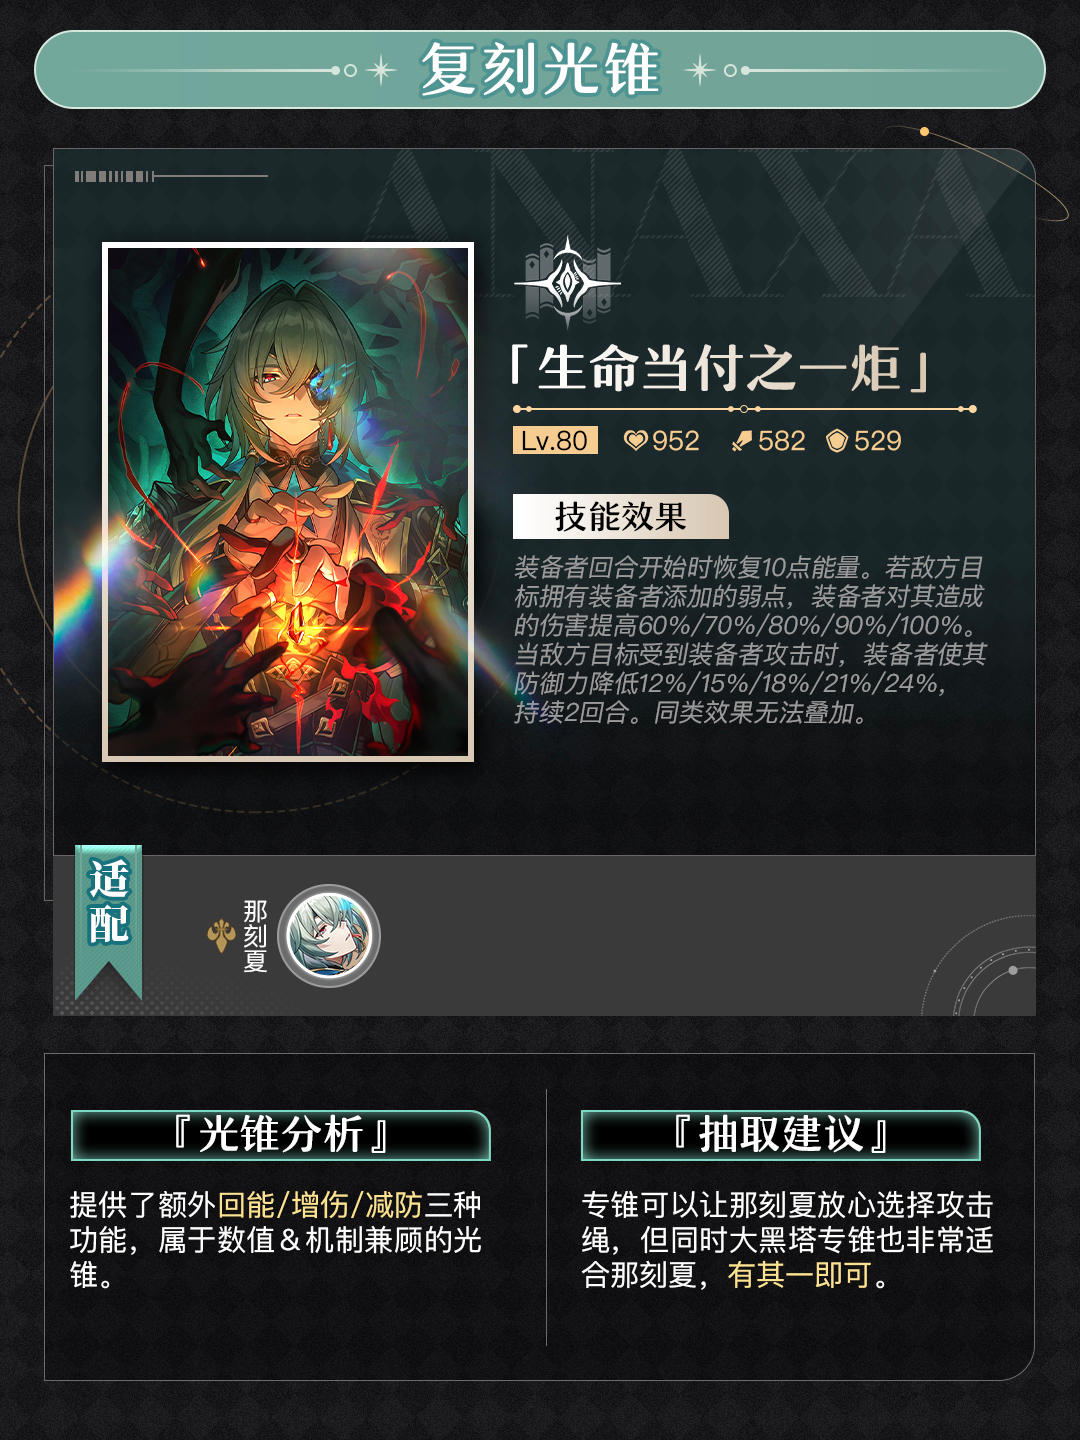Click the star ornament left of 复刻光锥
This screenshot has height=1440, width=1080.
tap(380, 70)
